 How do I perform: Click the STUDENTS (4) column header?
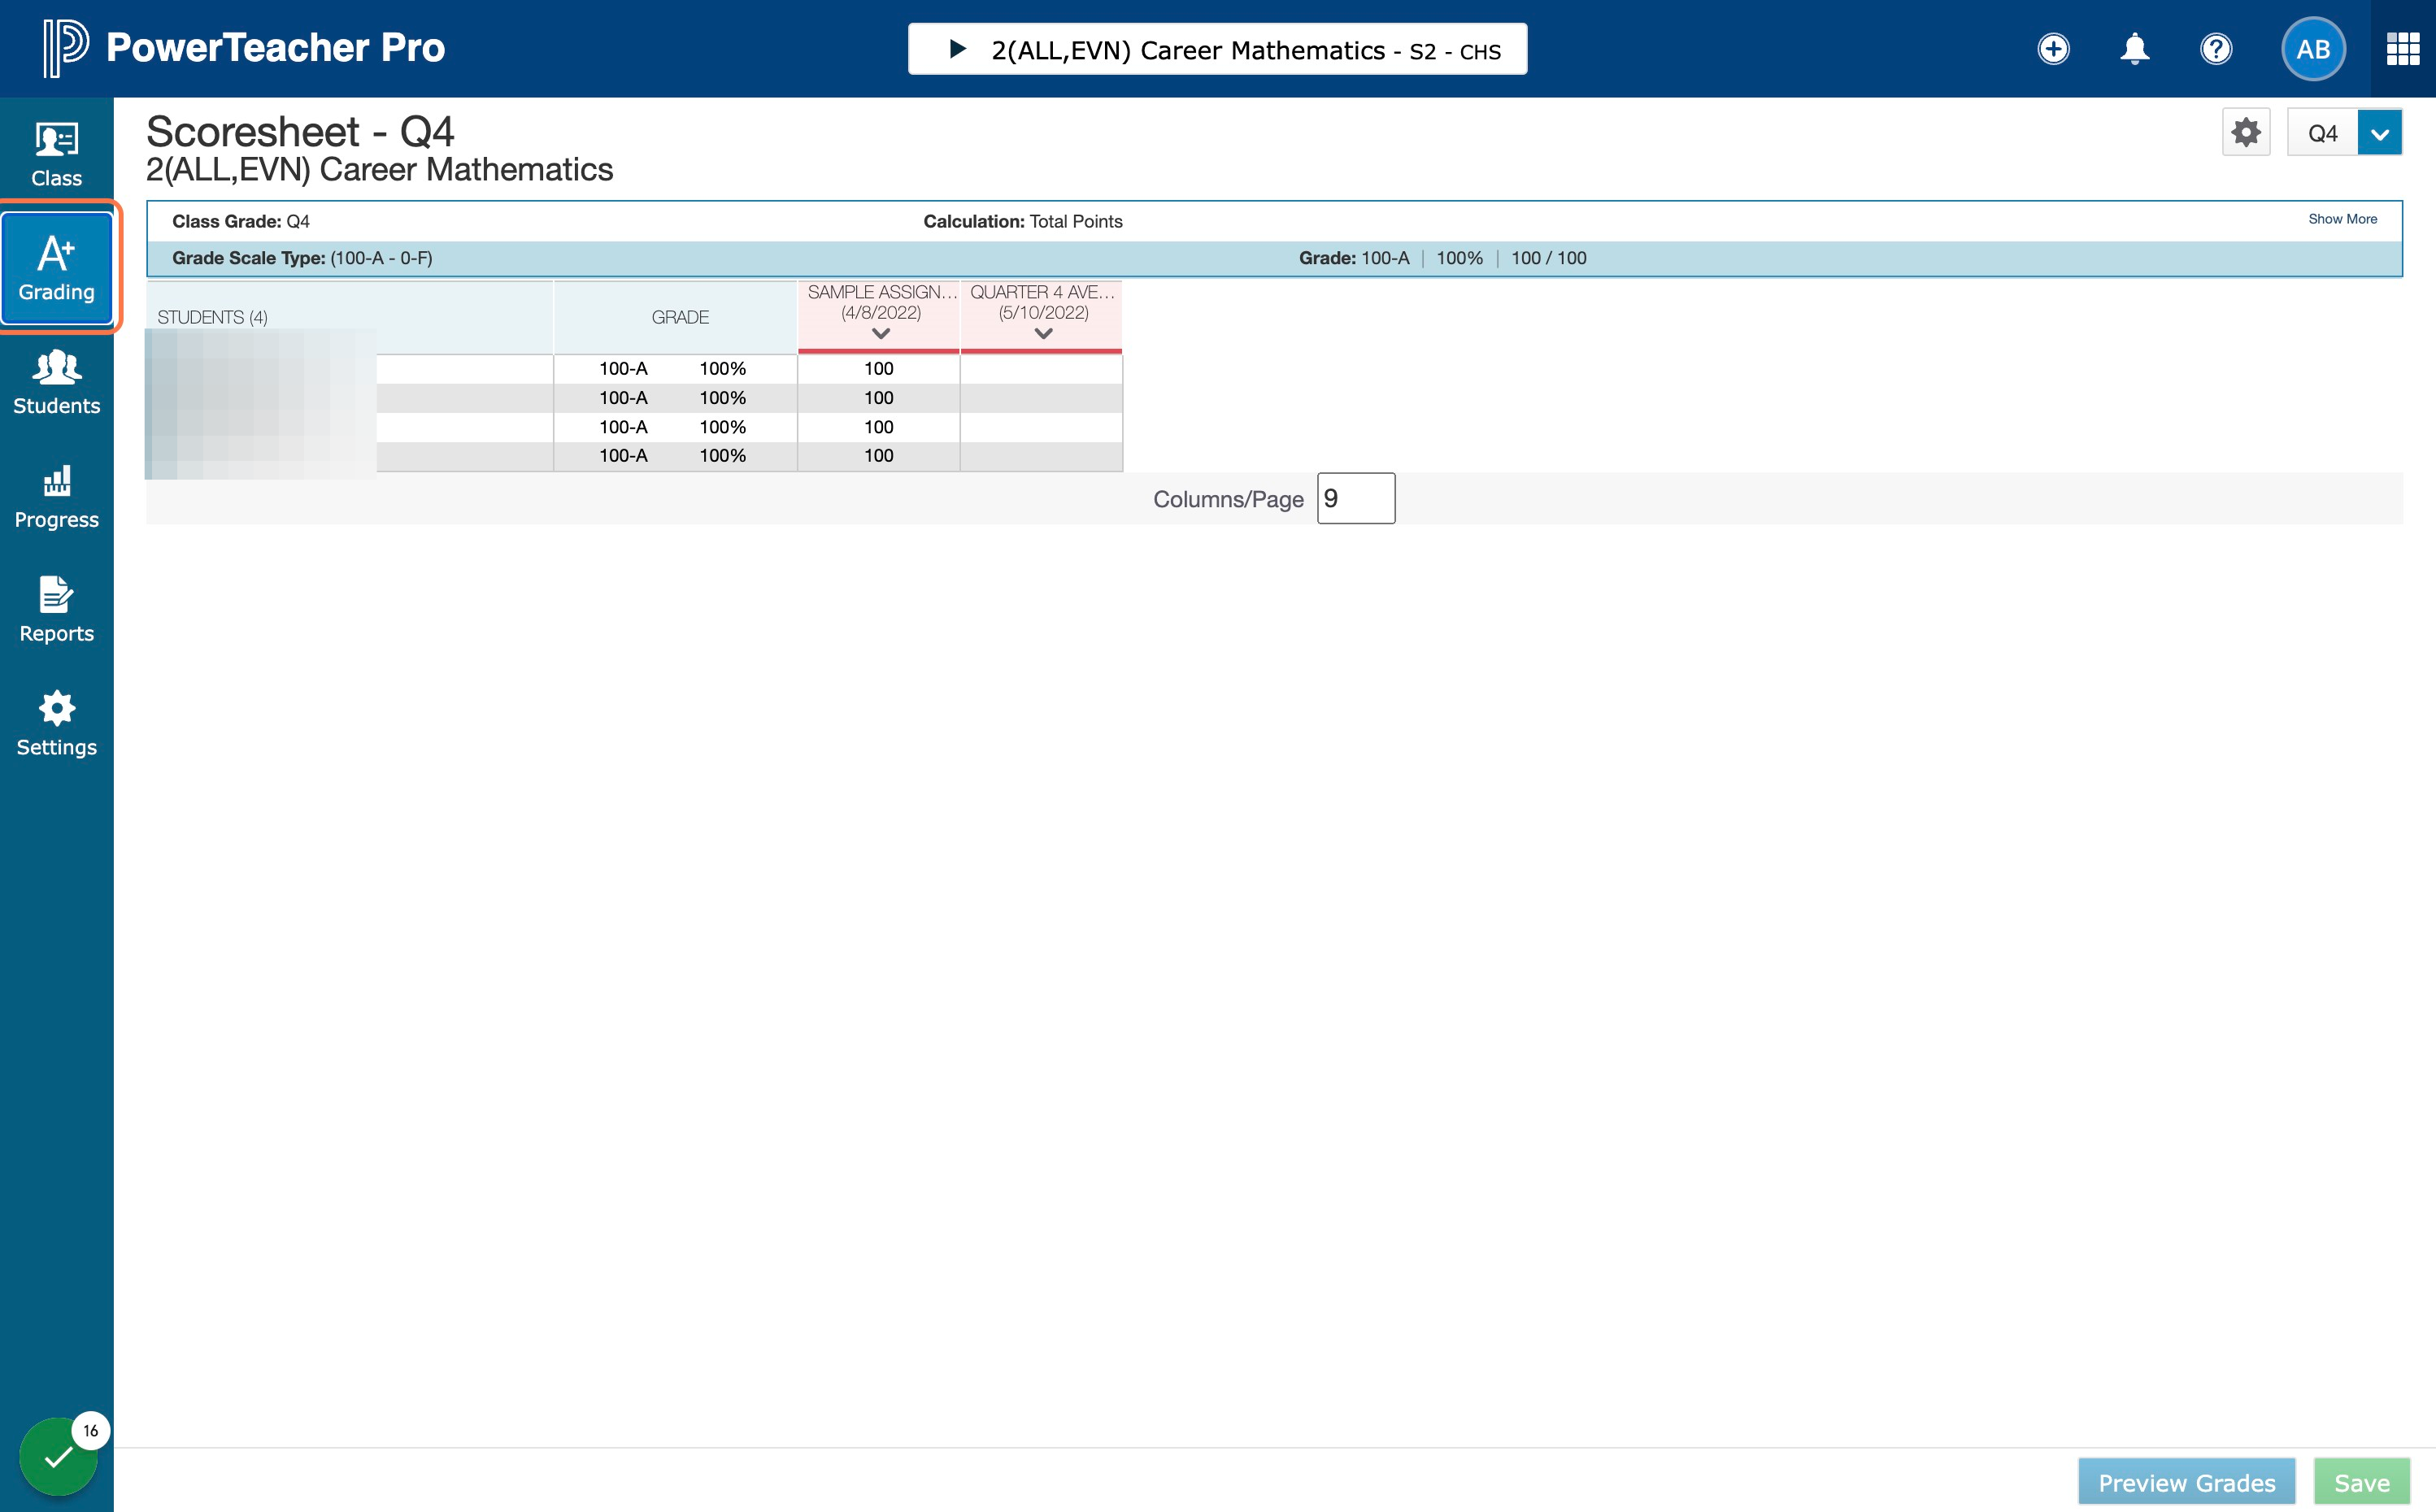point(349,317)
